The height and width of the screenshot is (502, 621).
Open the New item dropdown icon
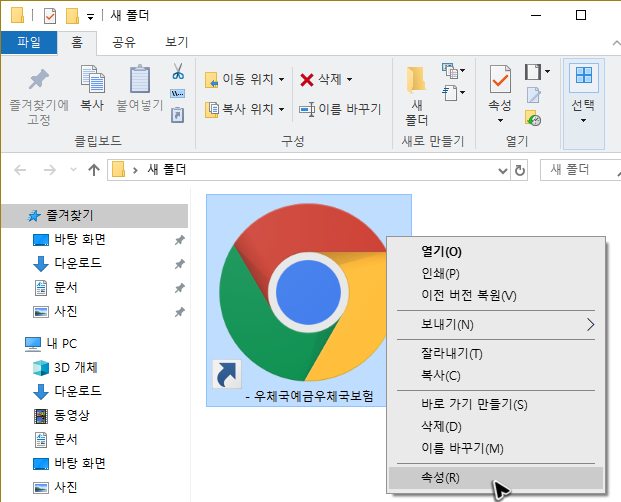(x=453, y=71)
